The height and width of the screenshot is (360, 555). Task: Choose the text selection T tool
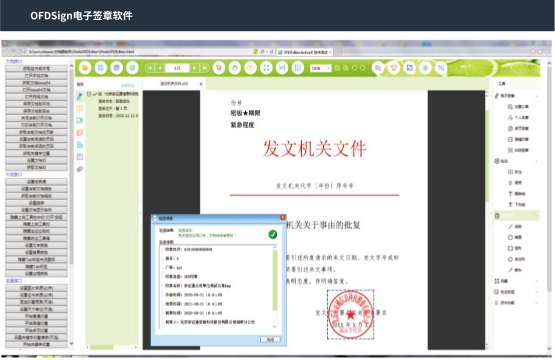coord(250,68)
